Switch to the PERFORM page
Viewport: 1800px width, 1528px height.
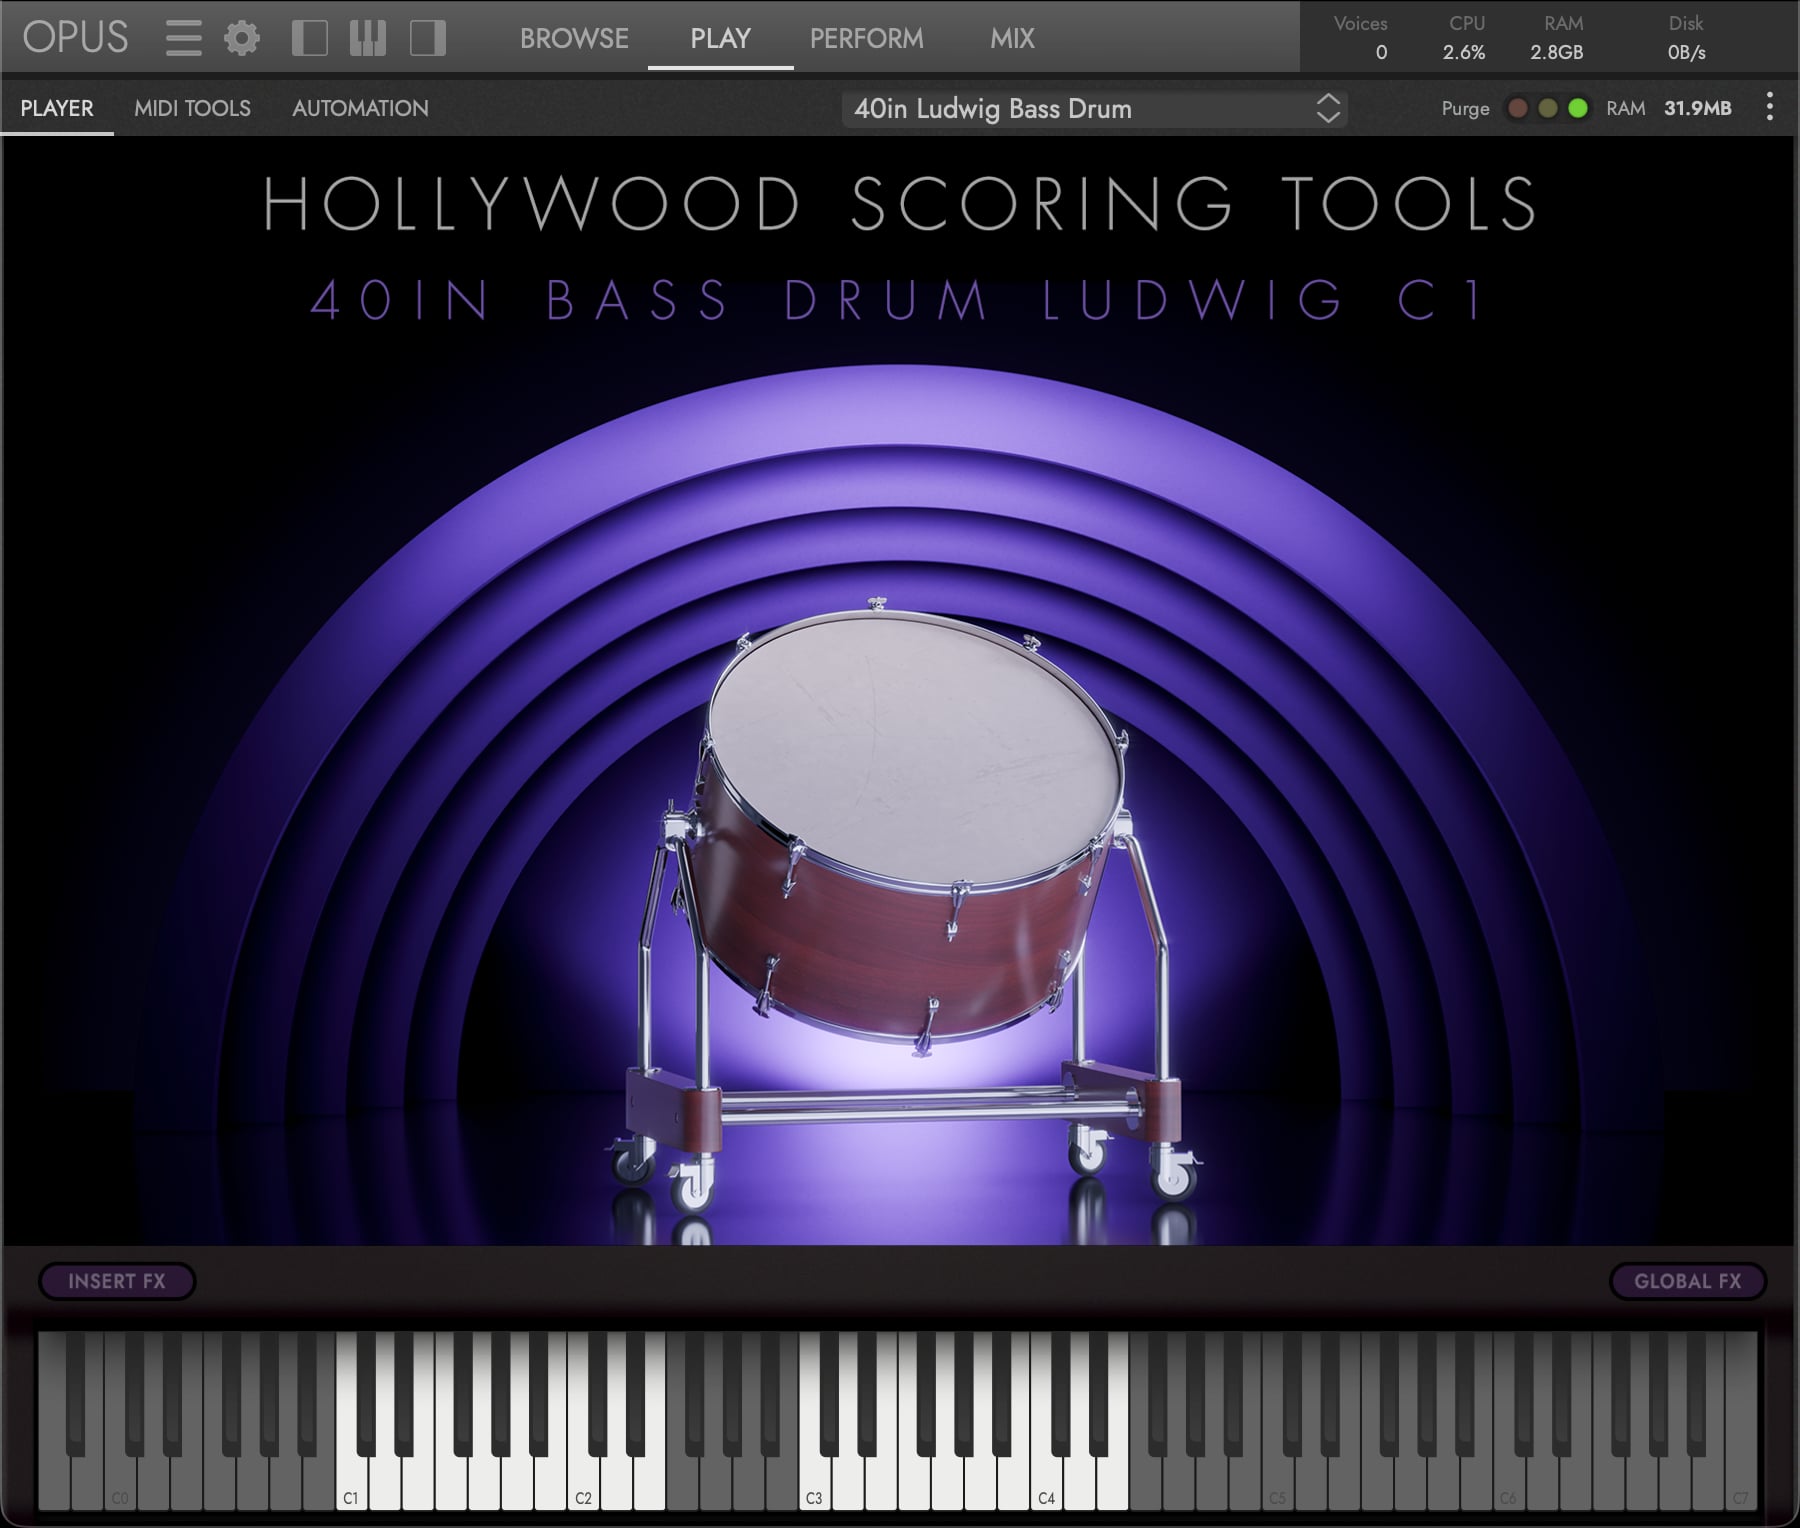867,38
